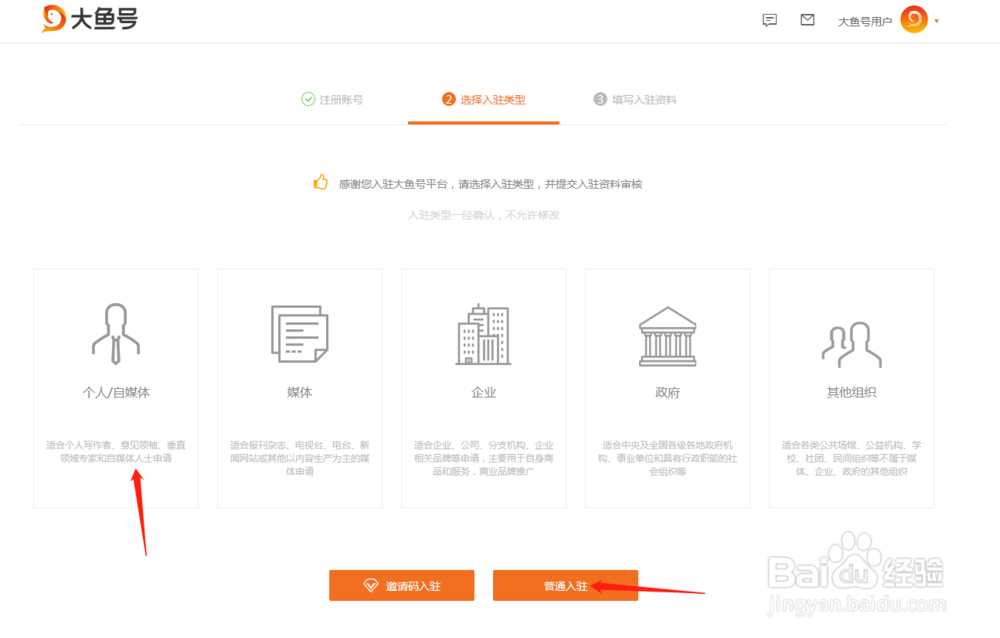The height and width of the screenshot is (638, 1000).
Task: Choose the 其他组织 card title
Action: click(x=851, y=392)
